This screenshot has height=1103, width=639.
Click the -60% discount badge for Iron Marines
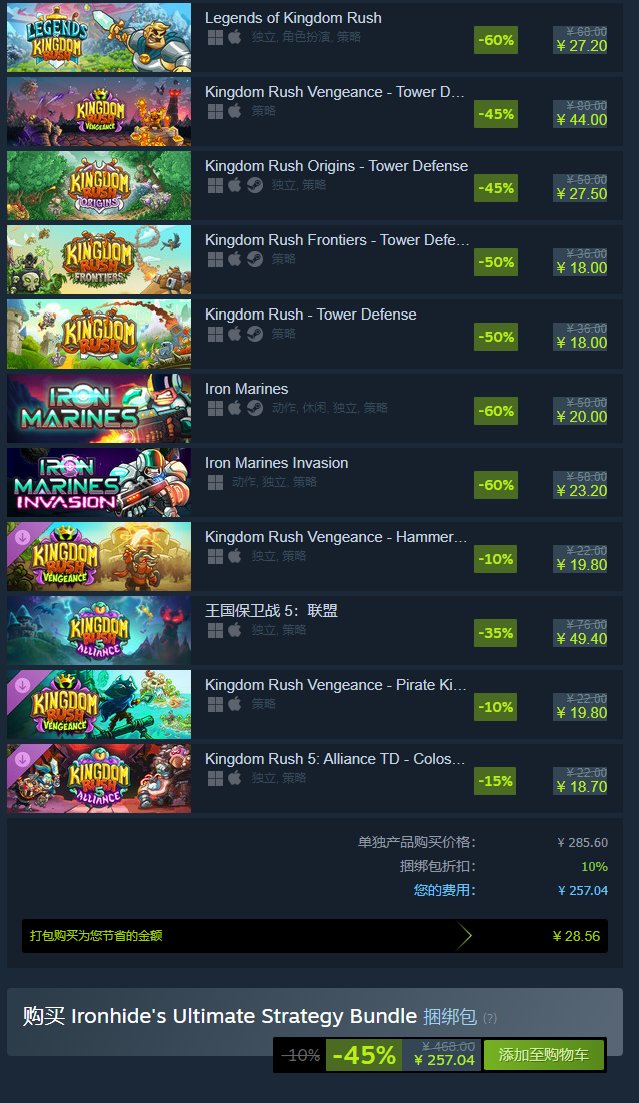pos(496,411)
